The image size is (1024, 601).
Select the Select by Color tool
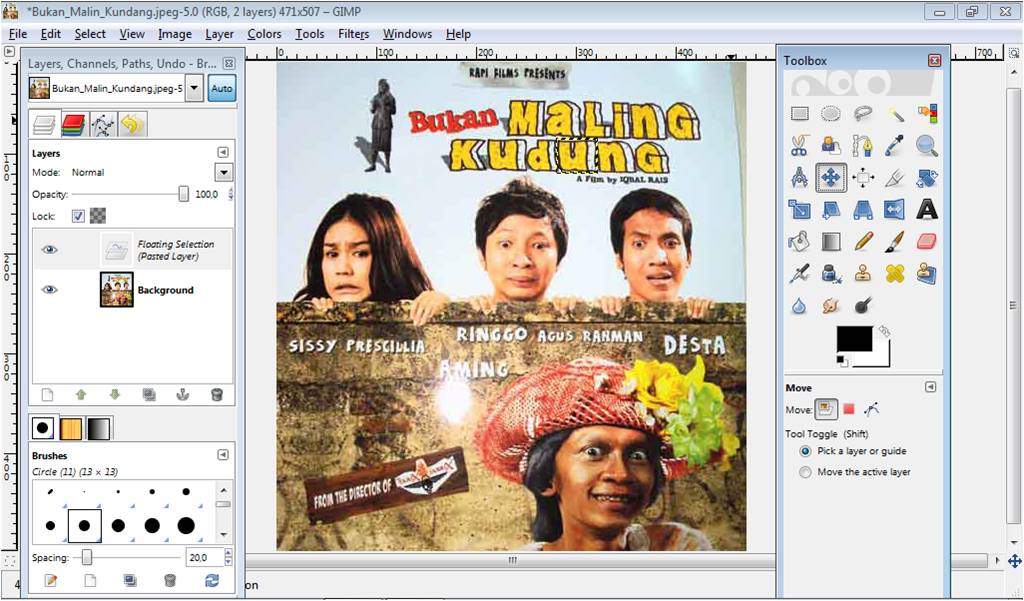click(927, 114)
